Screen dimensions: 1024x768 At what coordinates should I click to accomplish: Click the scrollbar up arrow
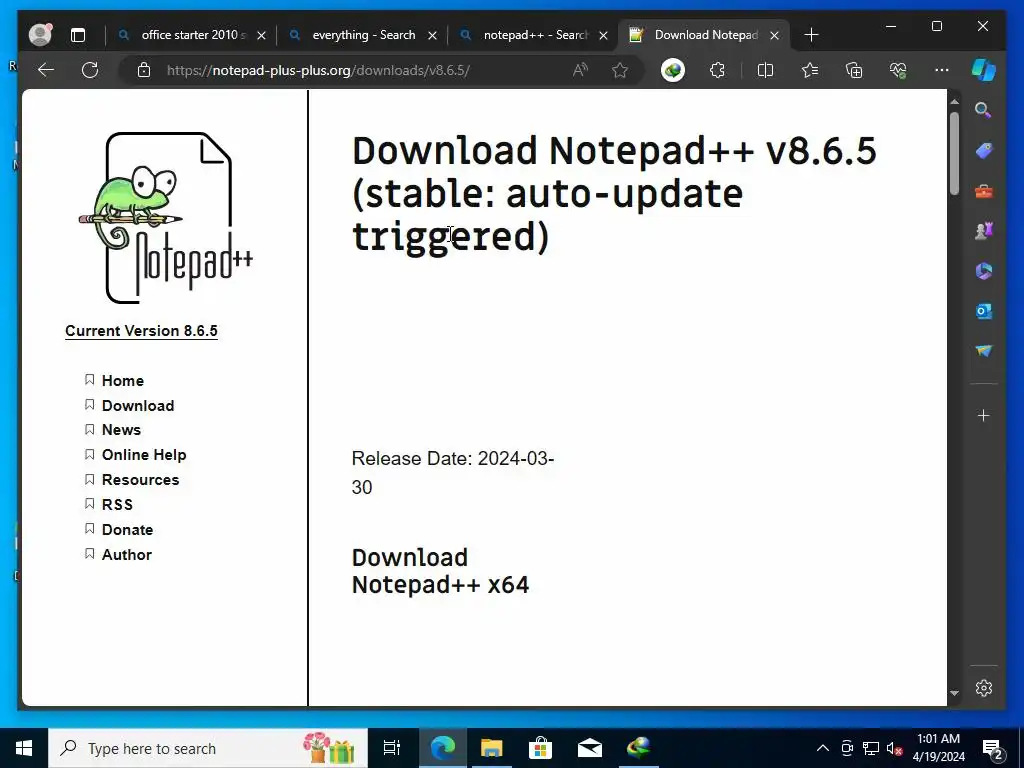point(954,102)
